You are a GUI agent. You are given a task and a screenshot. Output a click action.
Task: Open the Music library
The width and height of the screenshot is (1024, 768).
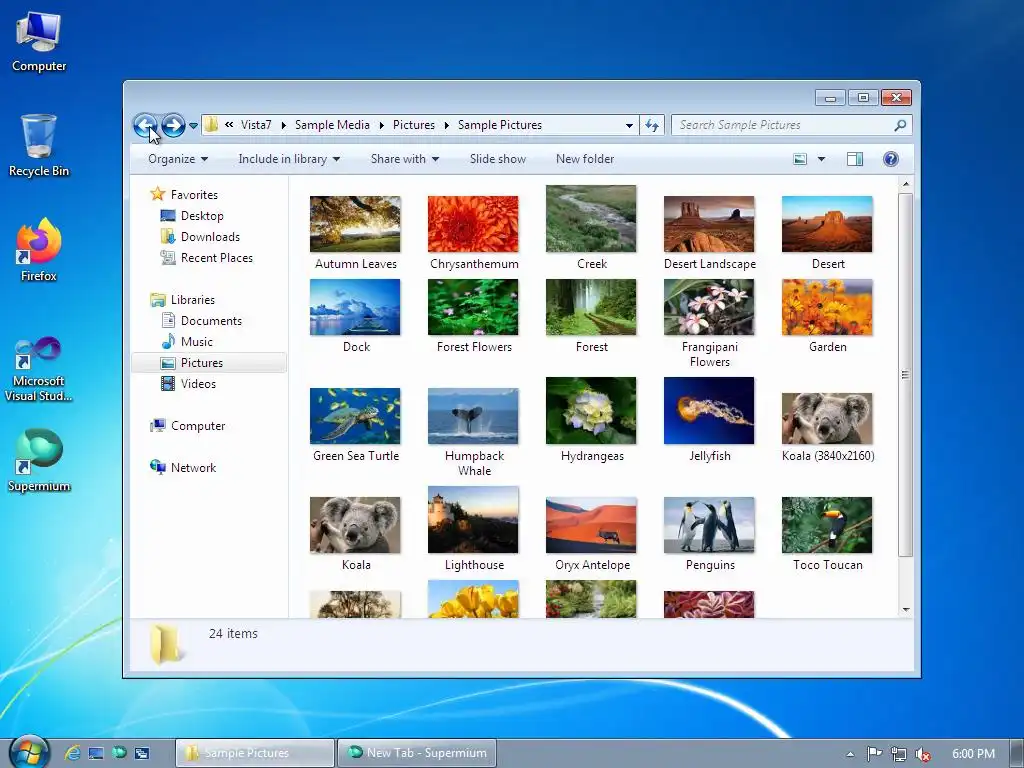pos(187,342)
